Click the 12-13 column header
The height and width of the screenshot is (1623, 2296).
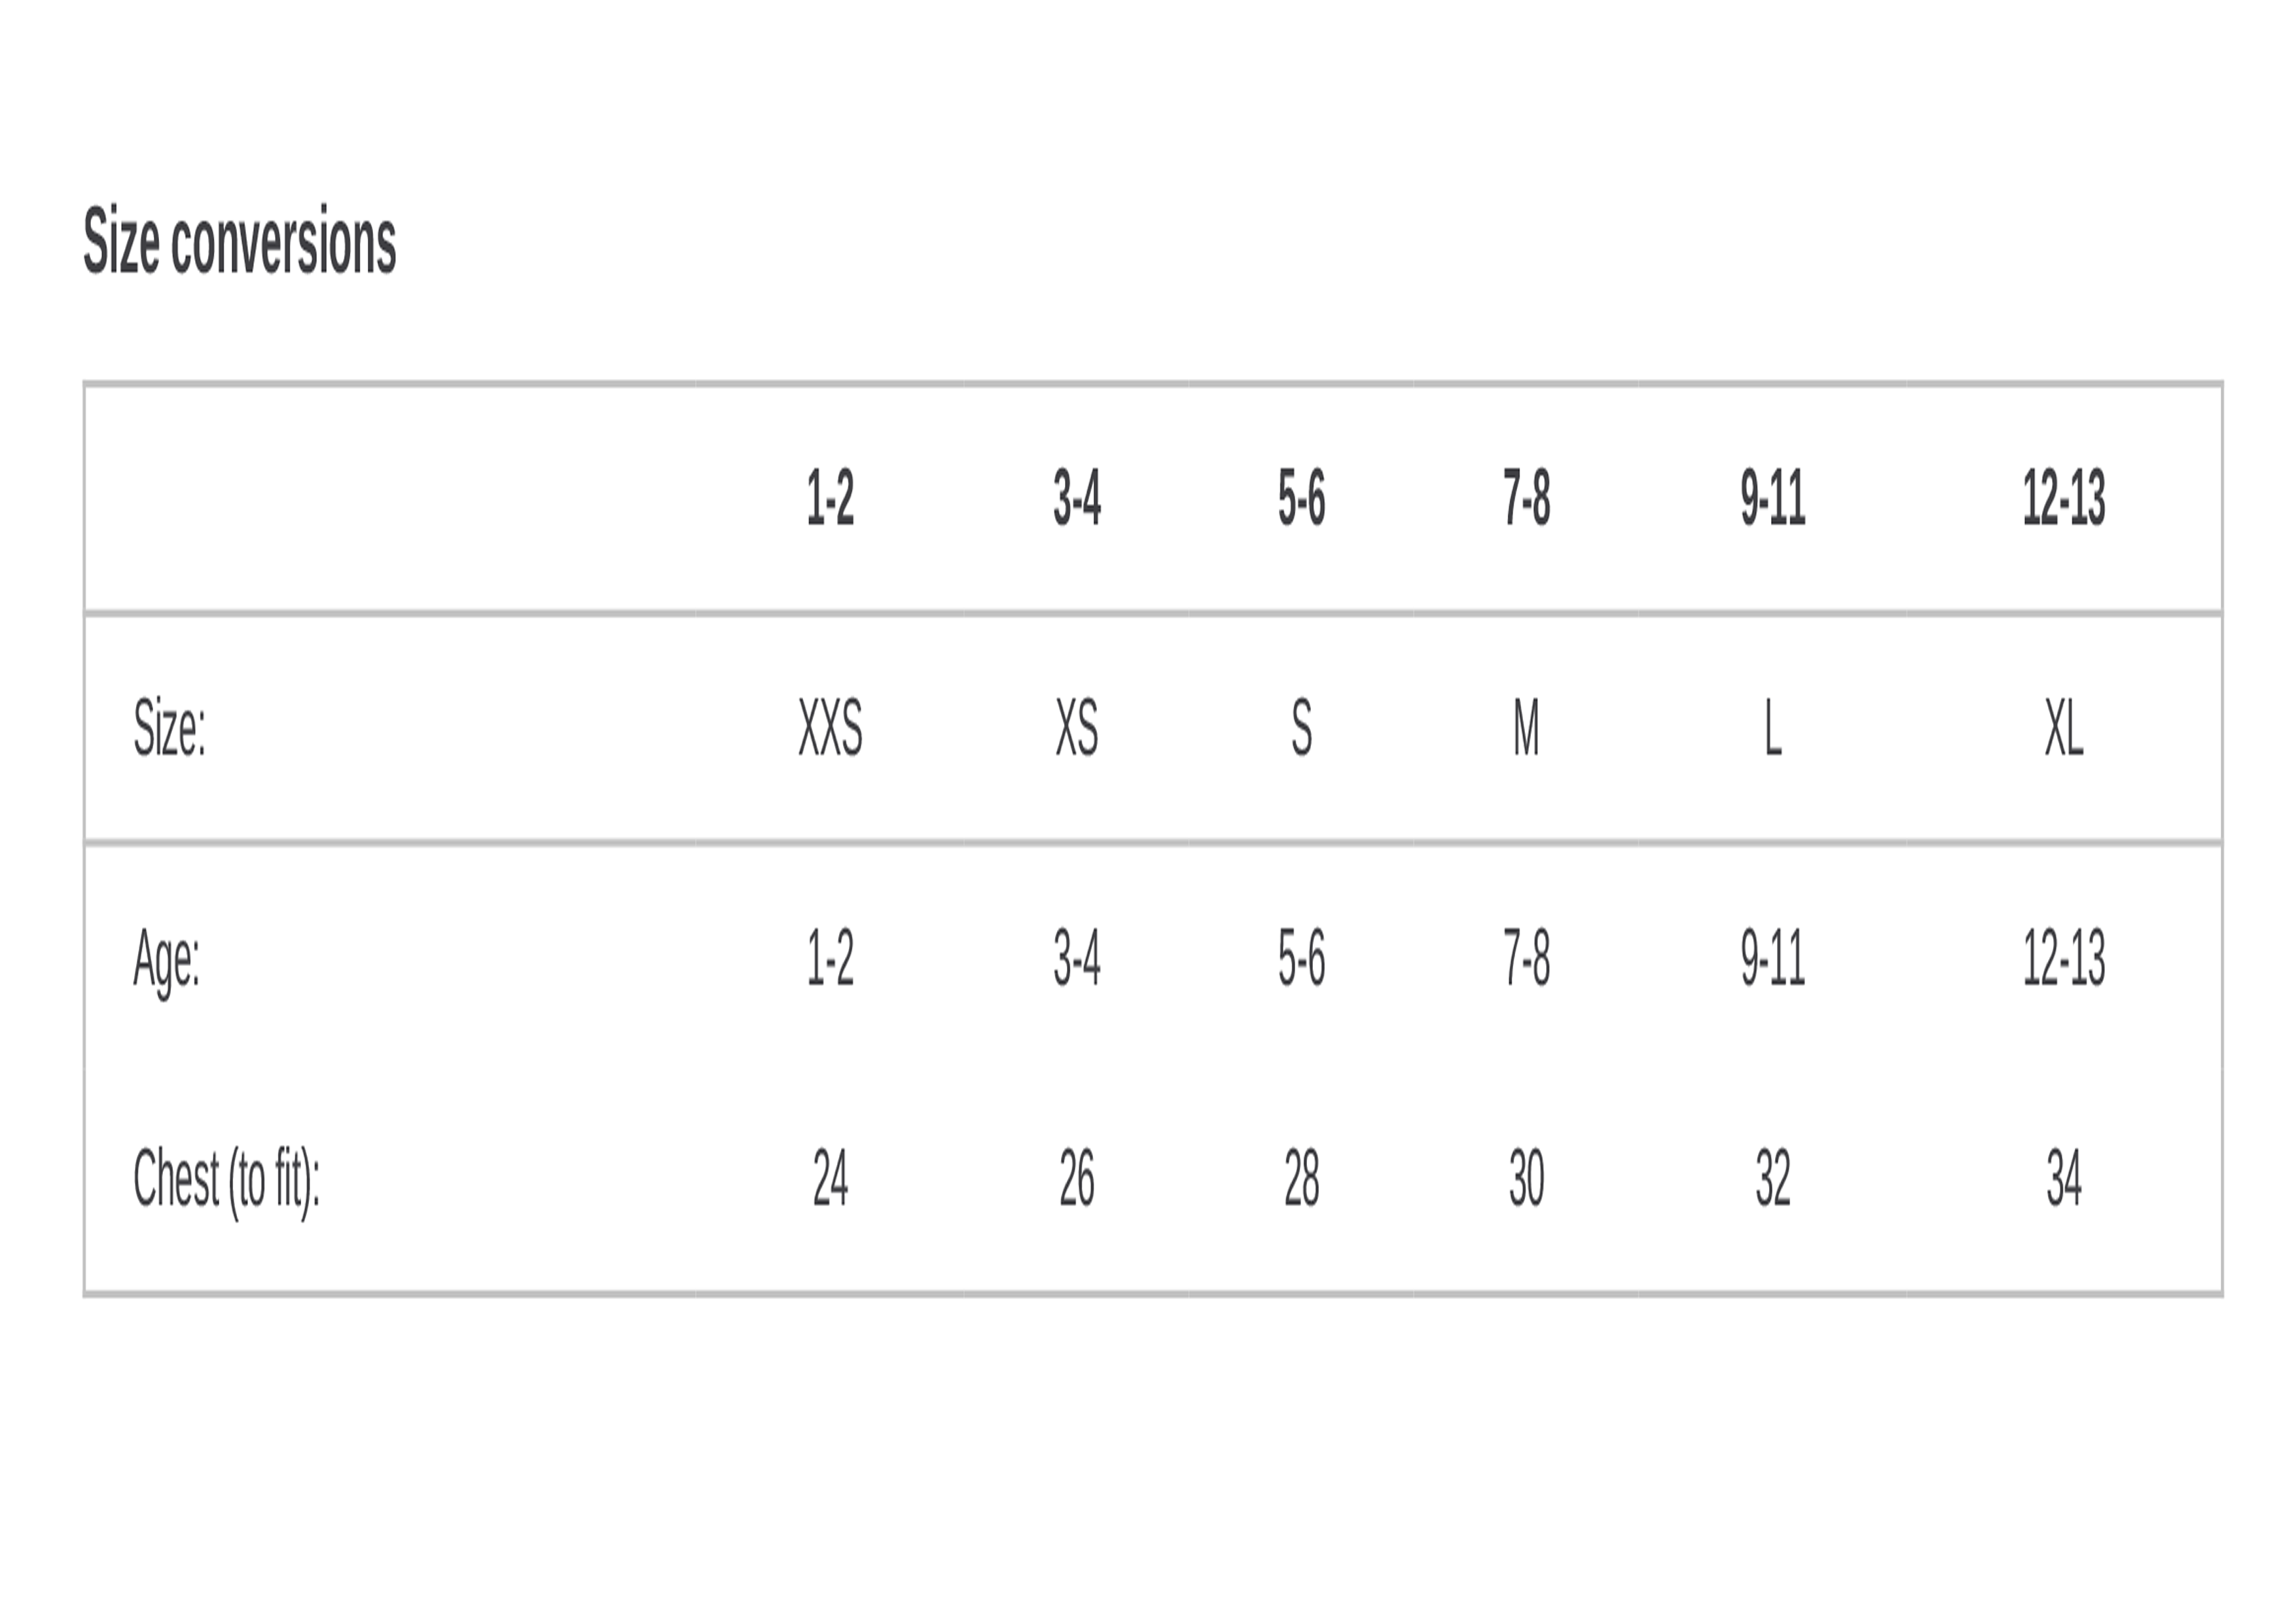click(2064, 497)
